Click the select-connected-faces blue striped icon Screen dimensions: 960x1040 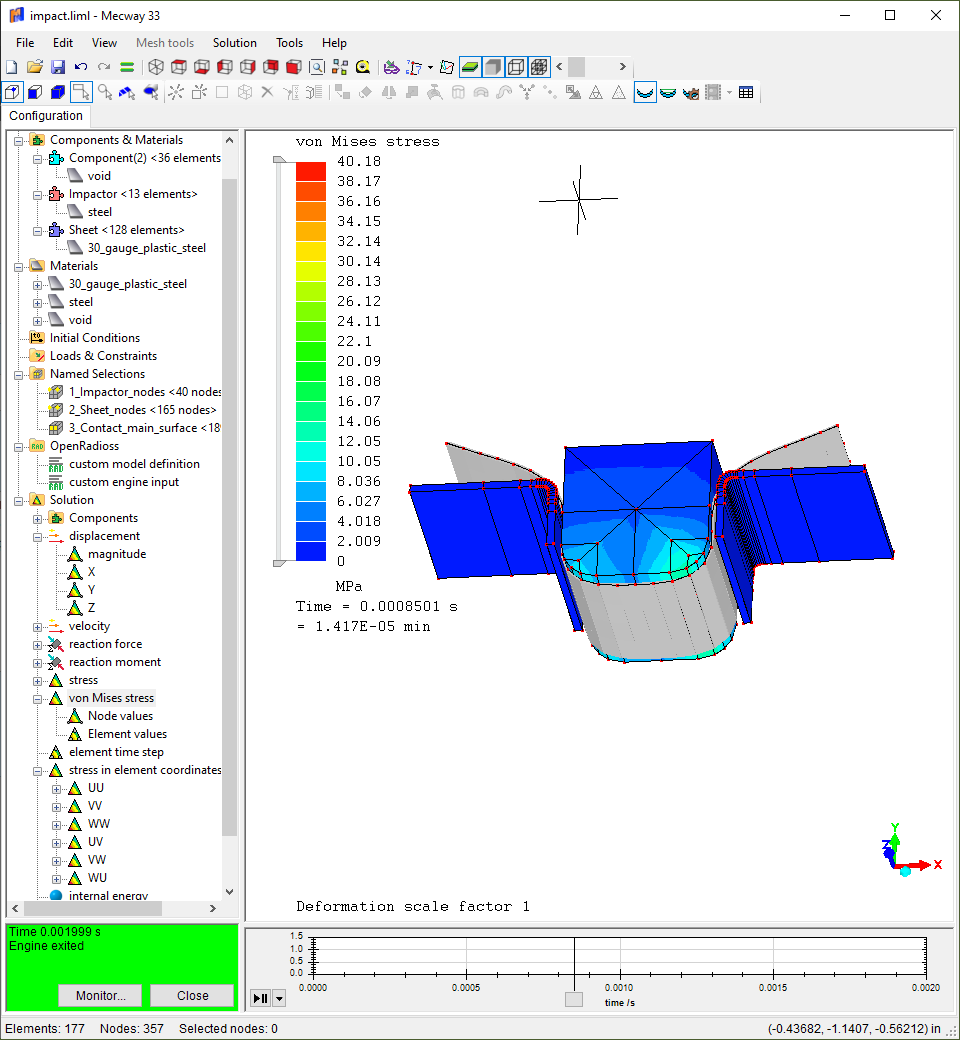[127, 92]
